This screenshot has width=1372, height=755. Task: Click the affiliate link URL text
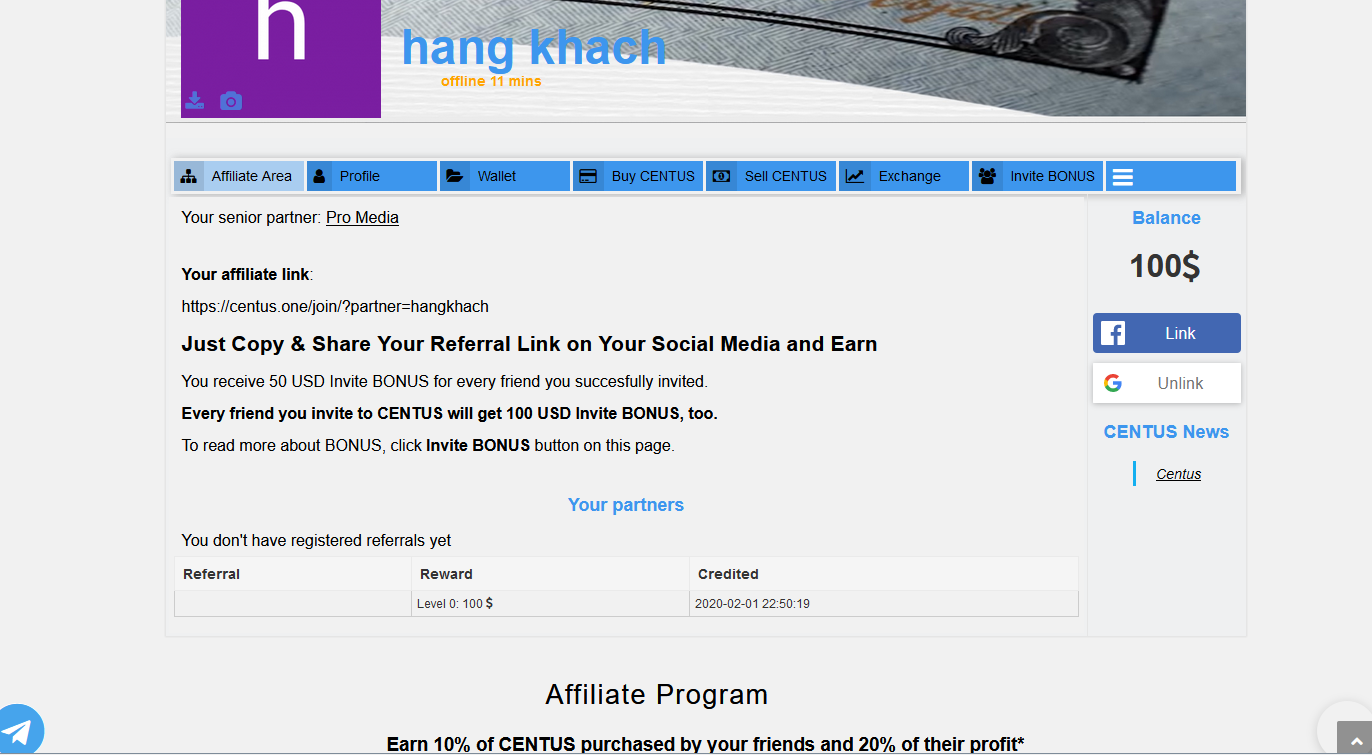click(335, 306)
